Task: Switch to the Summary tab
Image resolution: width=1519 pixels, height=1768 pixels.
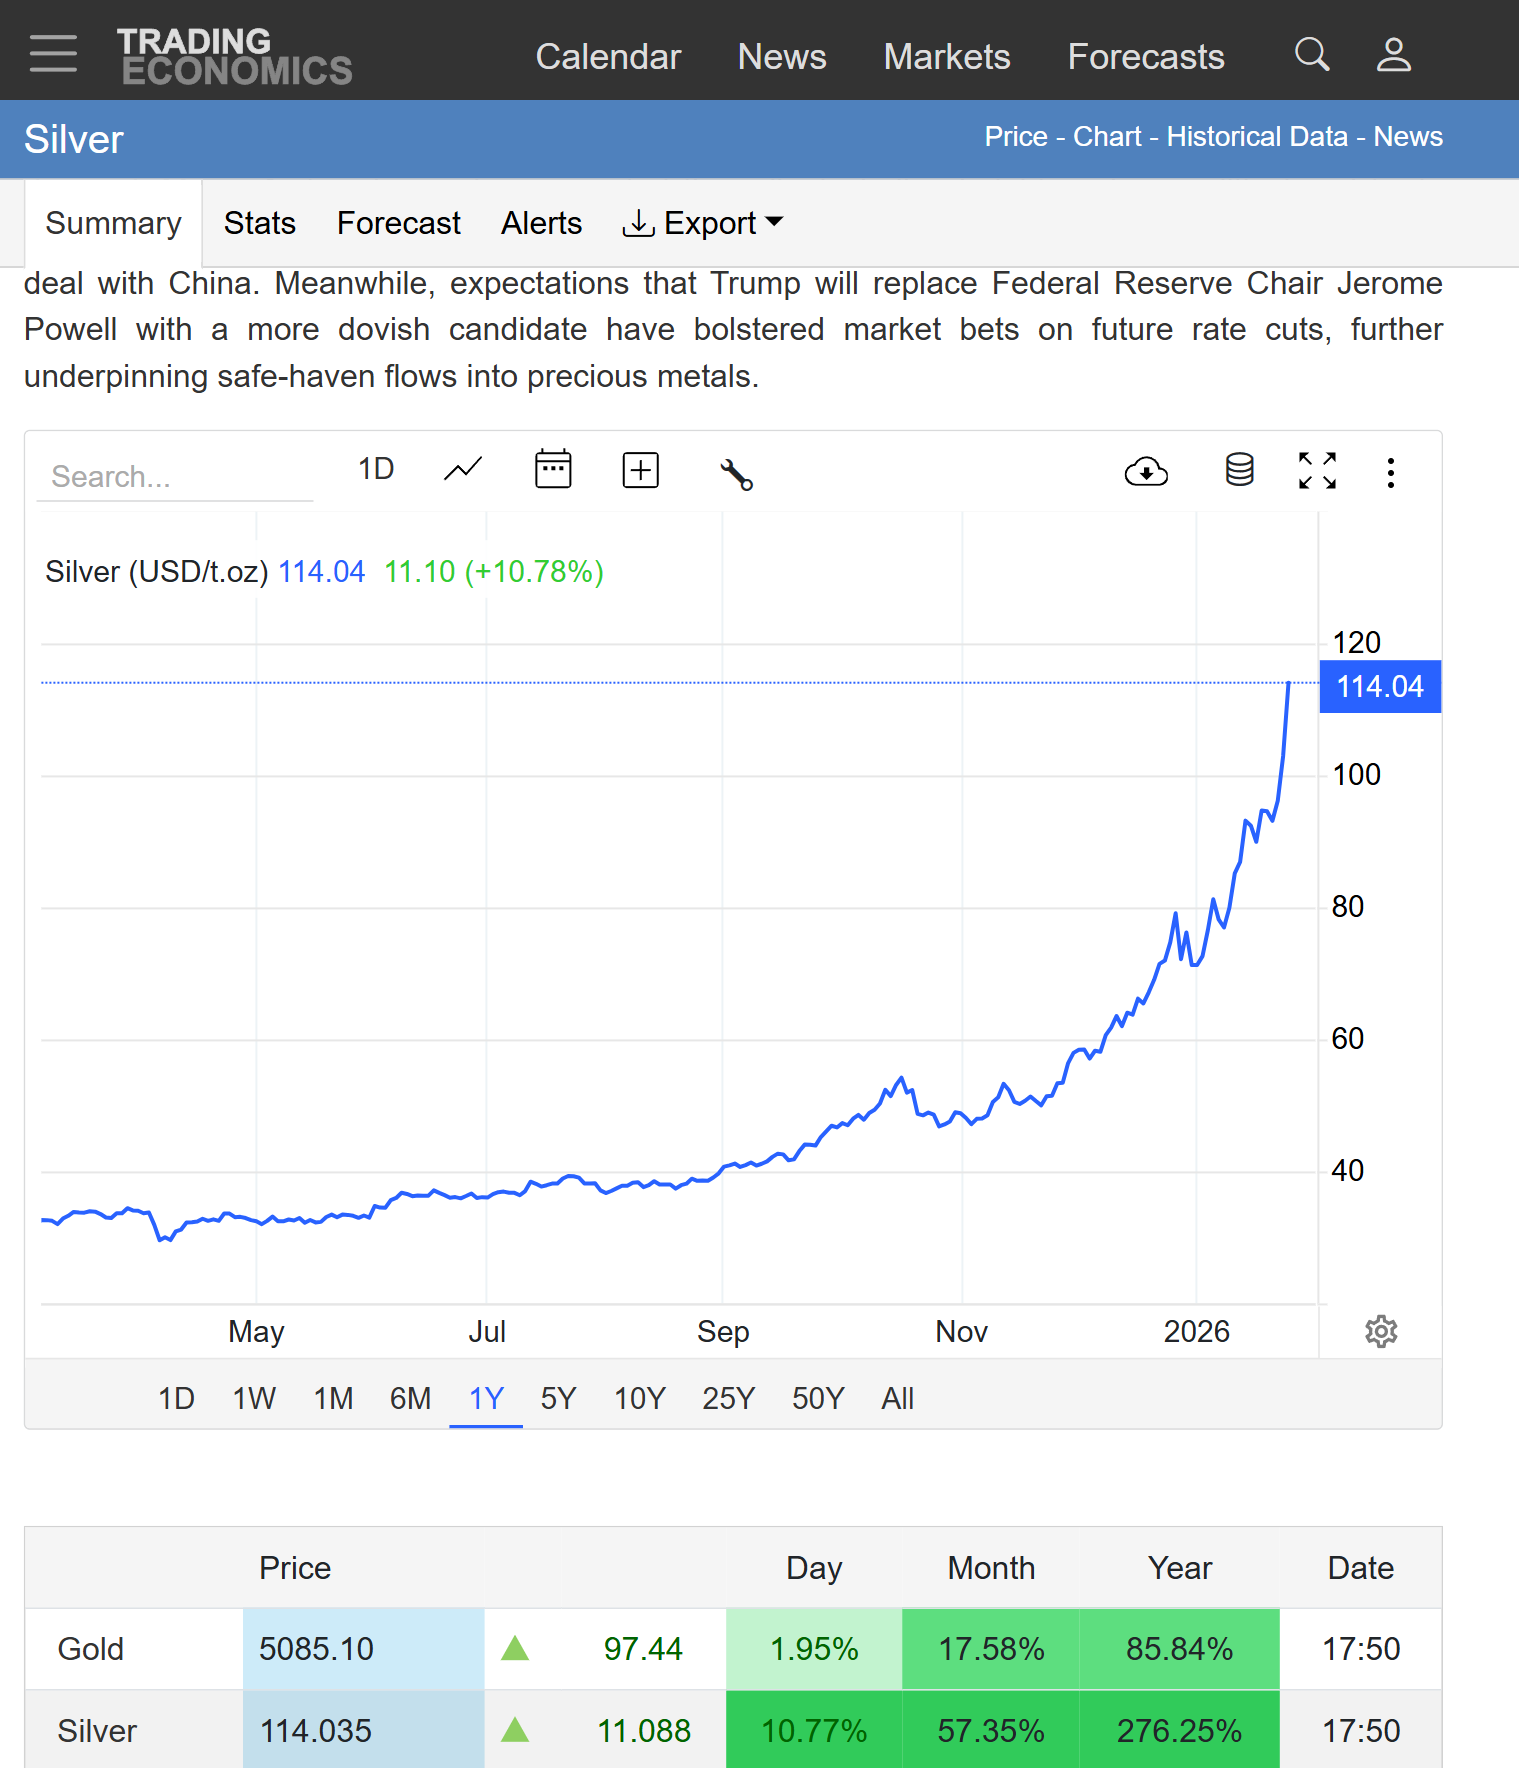Action: [x=113, y=223]
